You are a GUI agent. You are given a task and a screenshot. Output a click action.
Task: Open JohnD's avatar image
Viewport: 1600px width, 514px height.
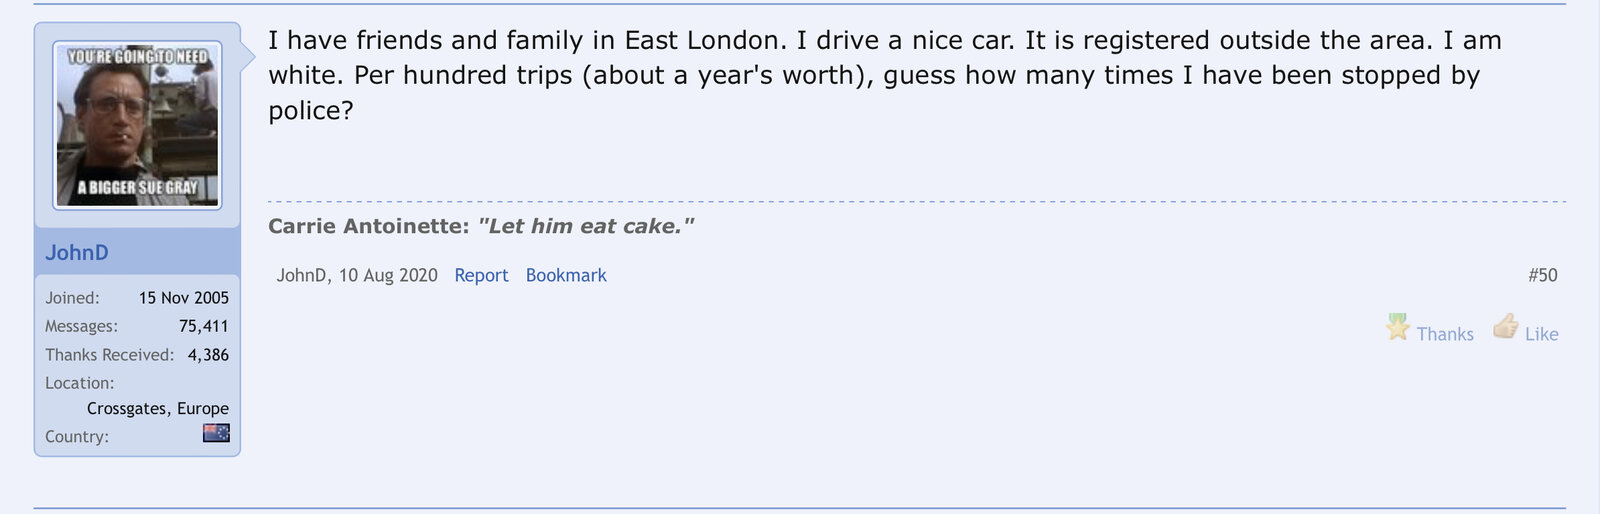coord(137,125)
